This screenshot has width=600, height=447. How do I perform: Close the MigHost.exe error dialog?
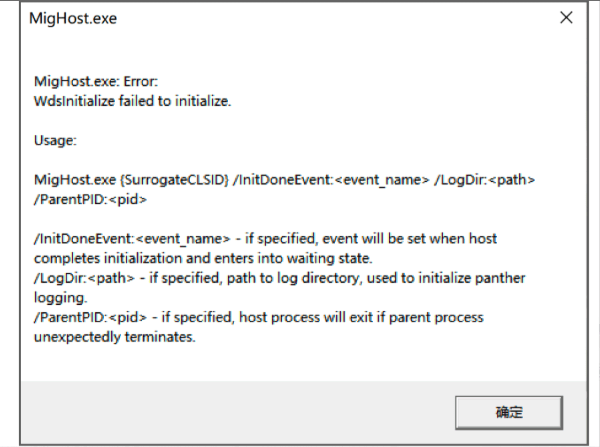(566, 18)
